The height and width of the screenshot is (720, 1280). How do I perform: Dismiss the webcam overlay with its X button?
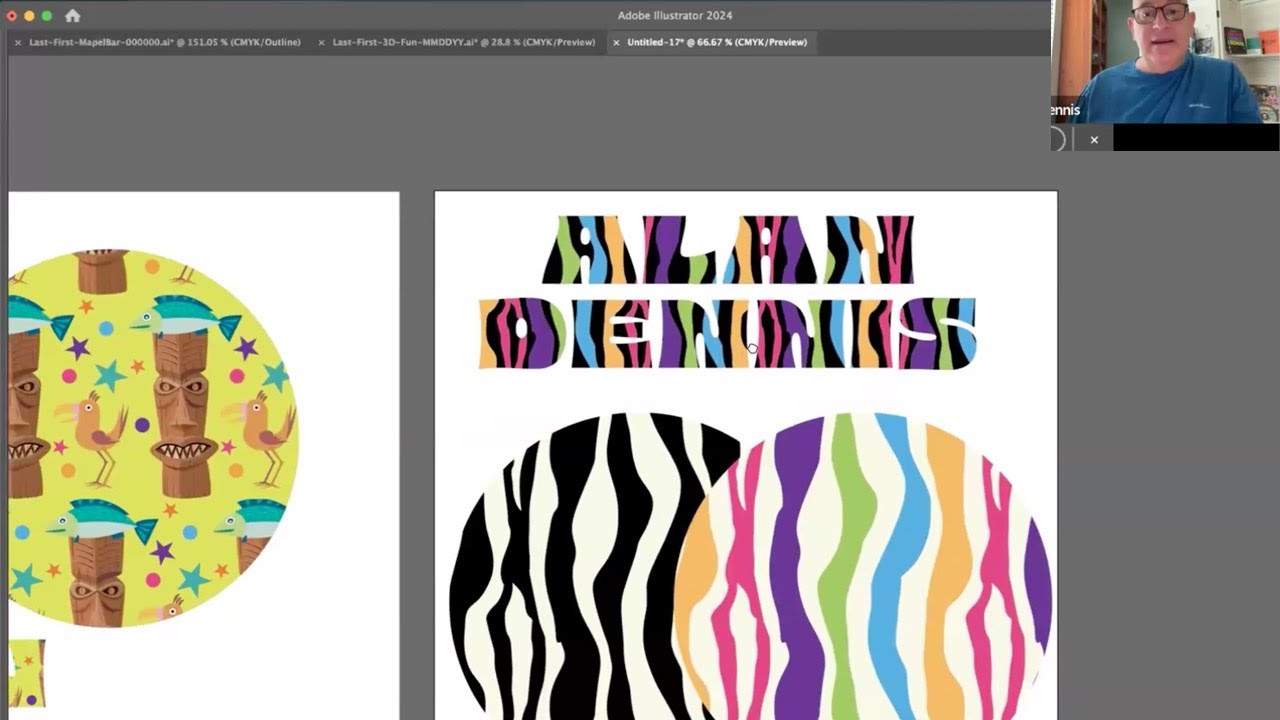click(x=1094, y=140)
